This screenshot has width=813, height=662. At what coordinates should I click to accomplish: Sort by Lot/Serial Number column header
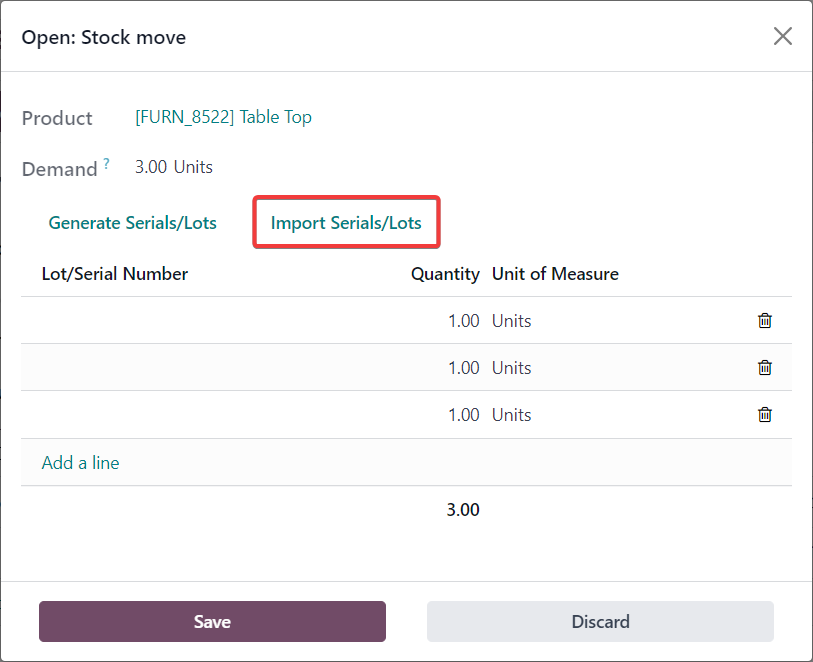click(x=115, y=273)
